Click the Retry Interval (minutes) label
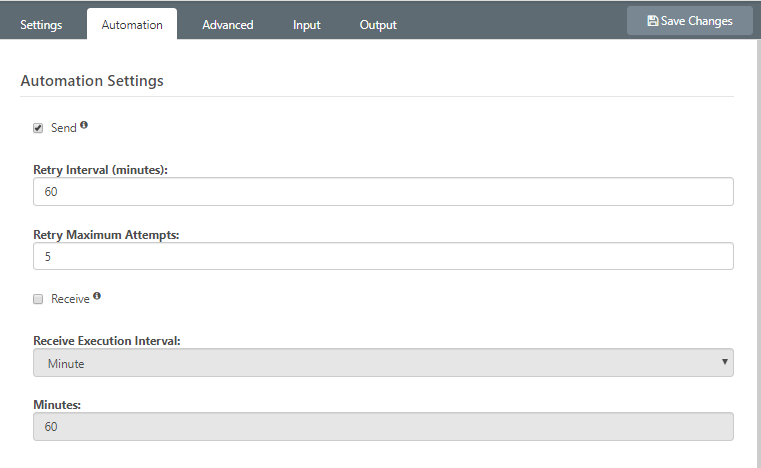The width and height of the screenshot is (761, 468). coord(100,170)
